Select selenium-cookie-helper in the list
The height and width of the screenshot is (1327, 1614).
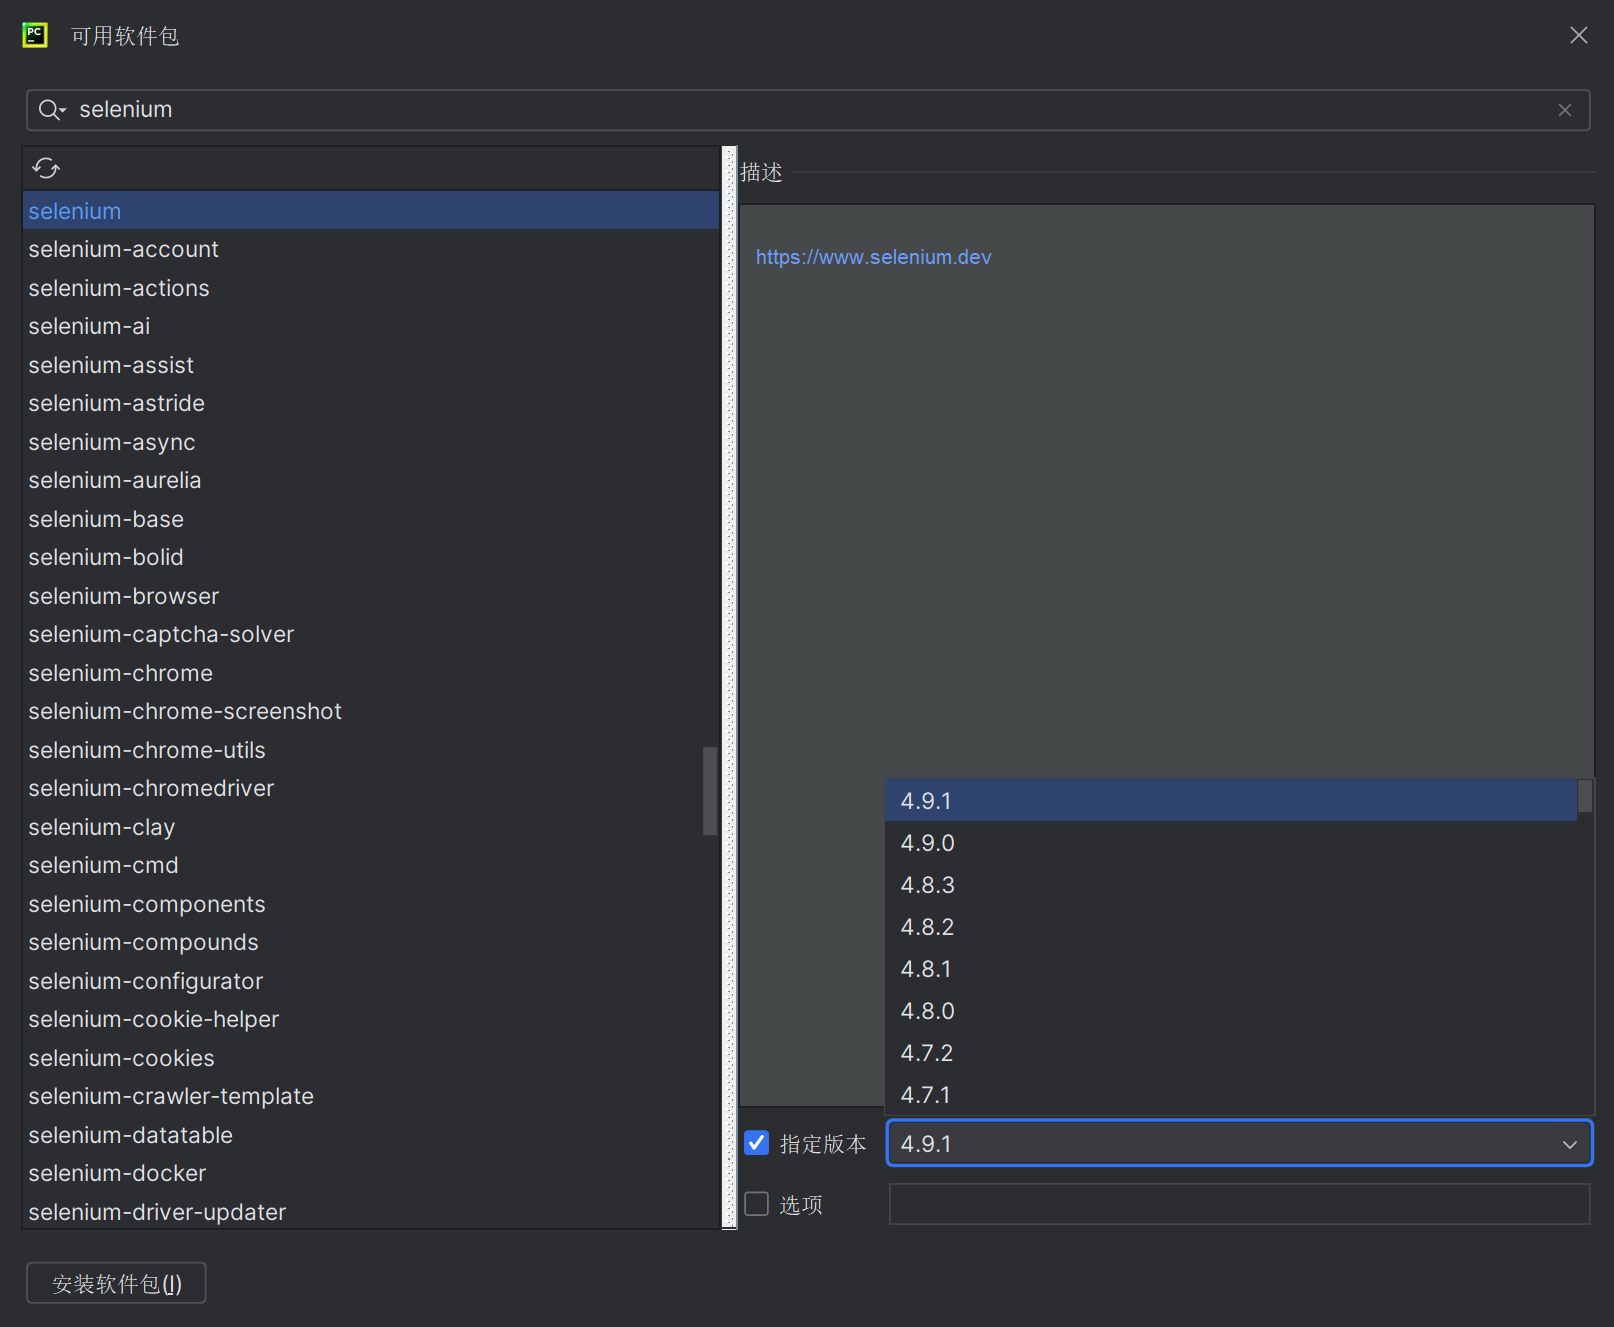point(371,1019)
